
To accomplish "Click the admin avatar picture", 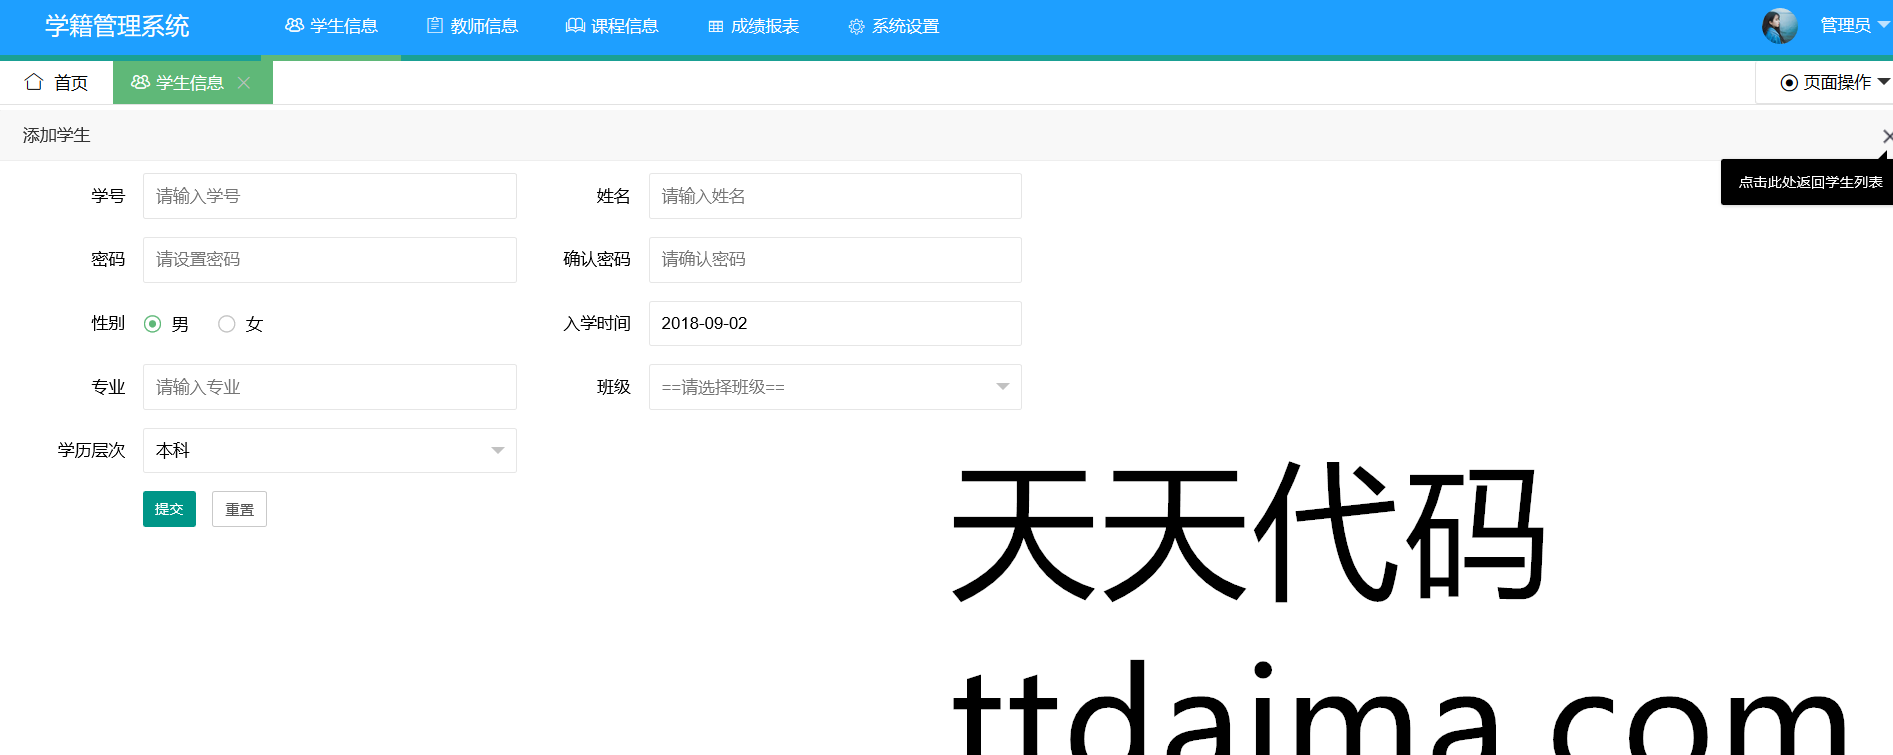I will tap(1779, 26).
